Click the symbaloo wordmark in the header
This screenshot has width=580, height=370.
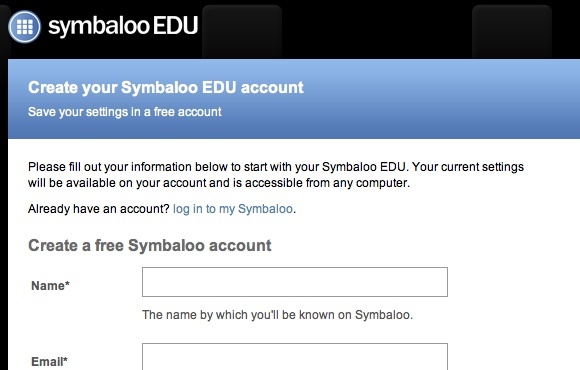click(x=98, y=27)
